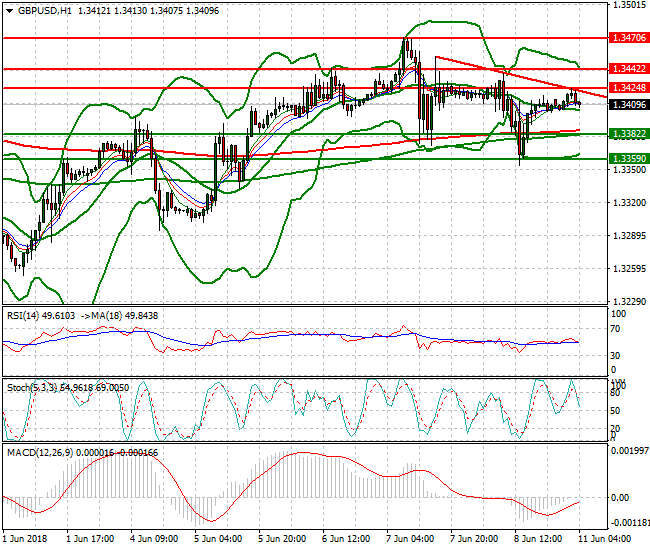Click the Stoch(5,3,3) indicator label
650x550 pixels.
coord(30,386)
